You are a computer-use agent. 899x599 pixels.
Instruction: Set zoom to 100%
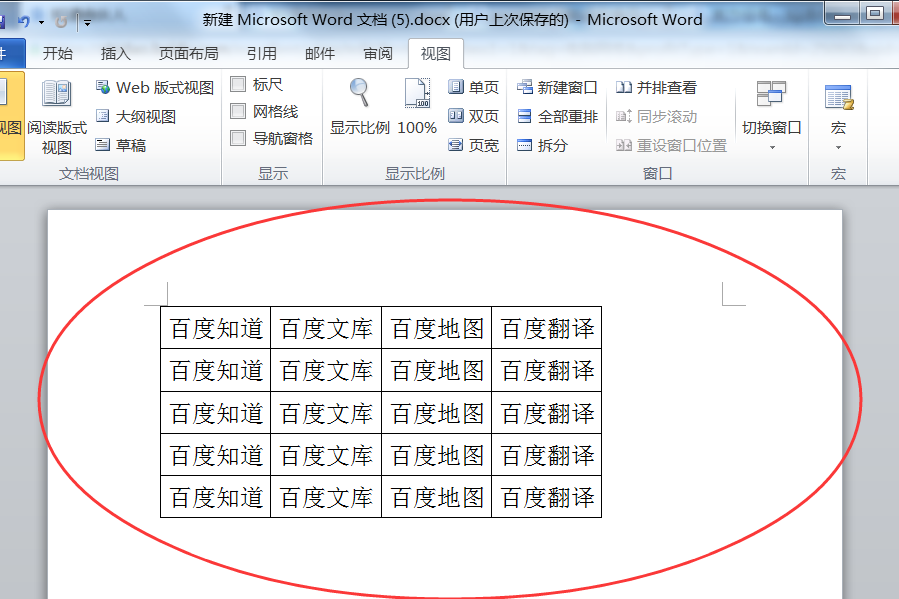[x=417, y=107]
